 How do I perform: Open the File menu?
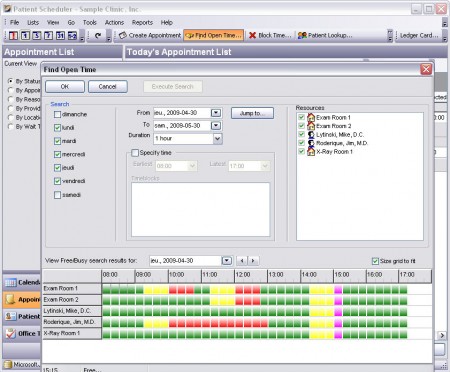tap(14, 23)
